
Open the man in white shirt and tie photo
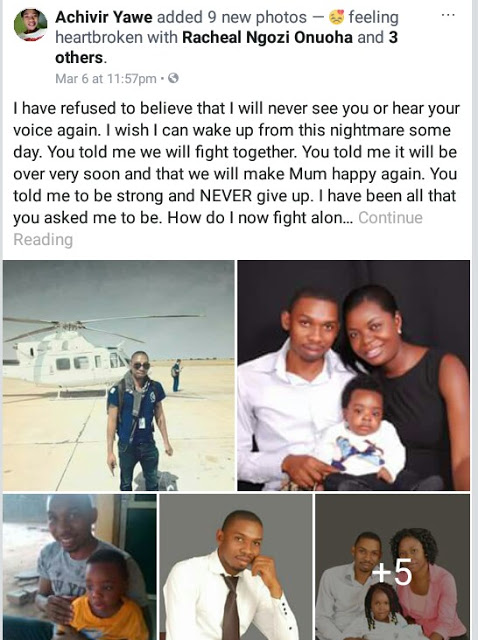point(236,567)
